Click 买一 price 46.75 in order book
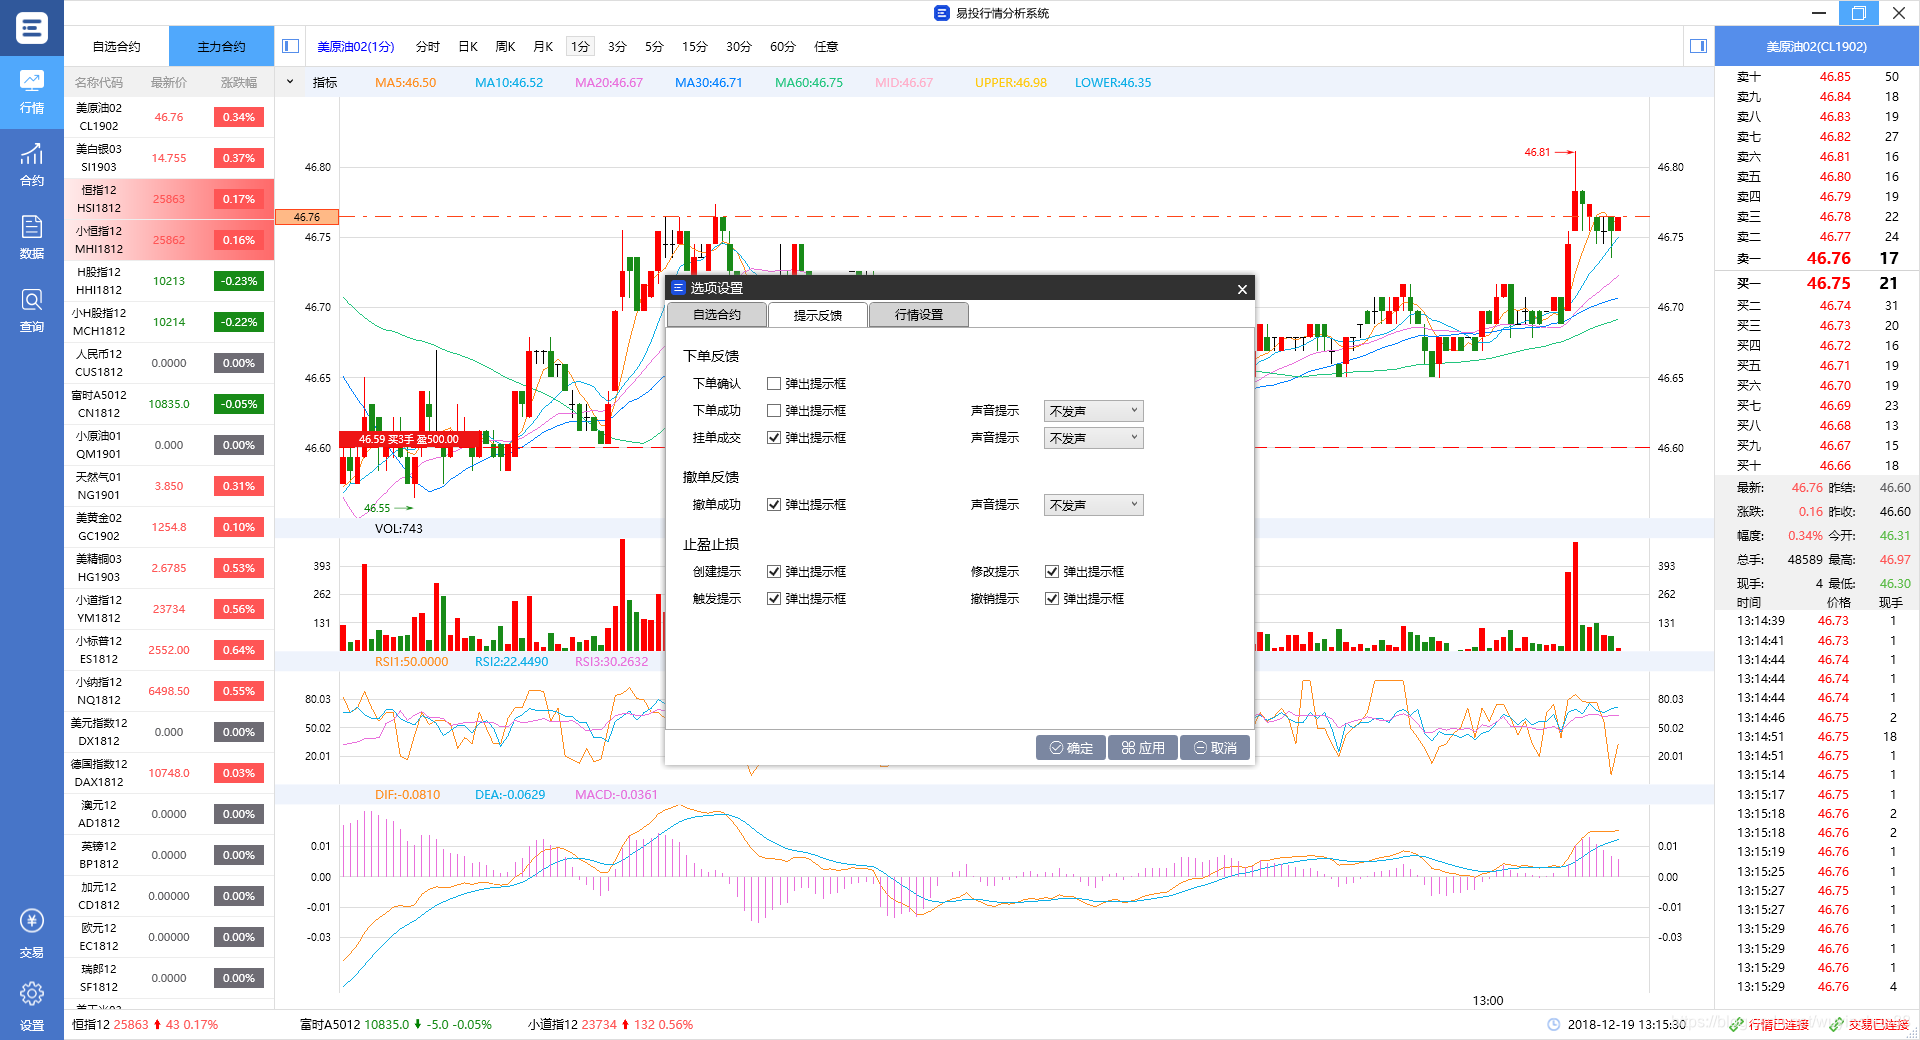 (1828, 283)
